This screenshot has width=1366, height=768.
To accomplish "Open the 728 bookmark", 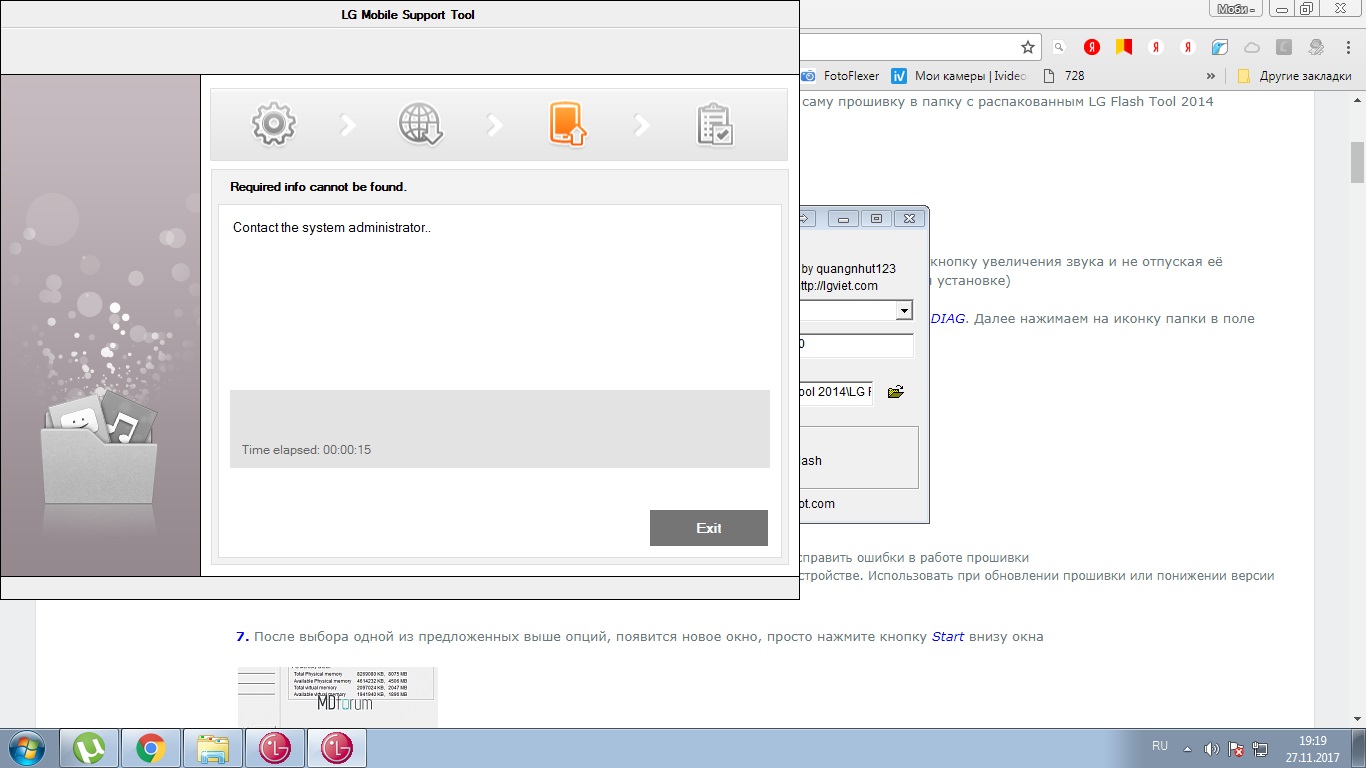I will pyautogui.click(x=1064, y=75).
